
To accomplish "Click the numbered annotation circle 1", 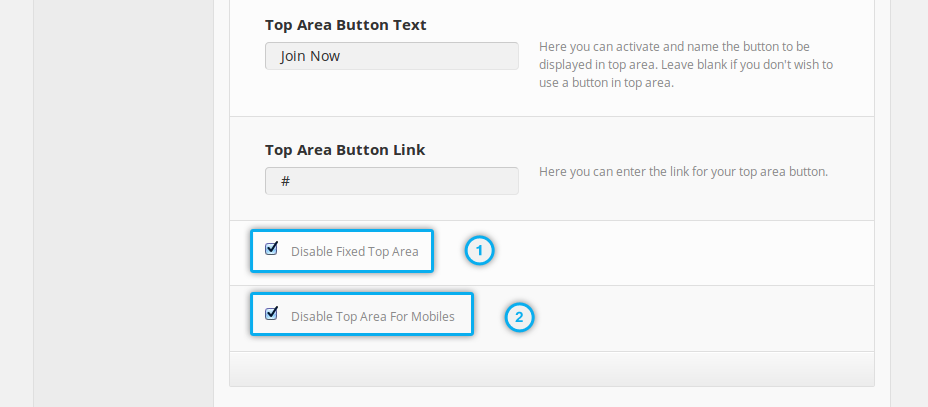I will click(480, 251).
